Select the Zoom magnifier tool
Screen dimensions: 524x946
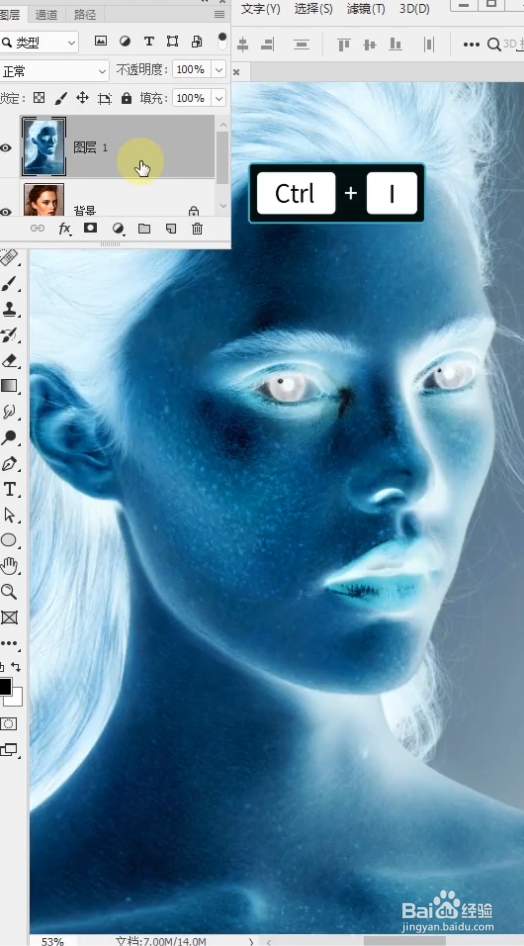click(8, 591)
